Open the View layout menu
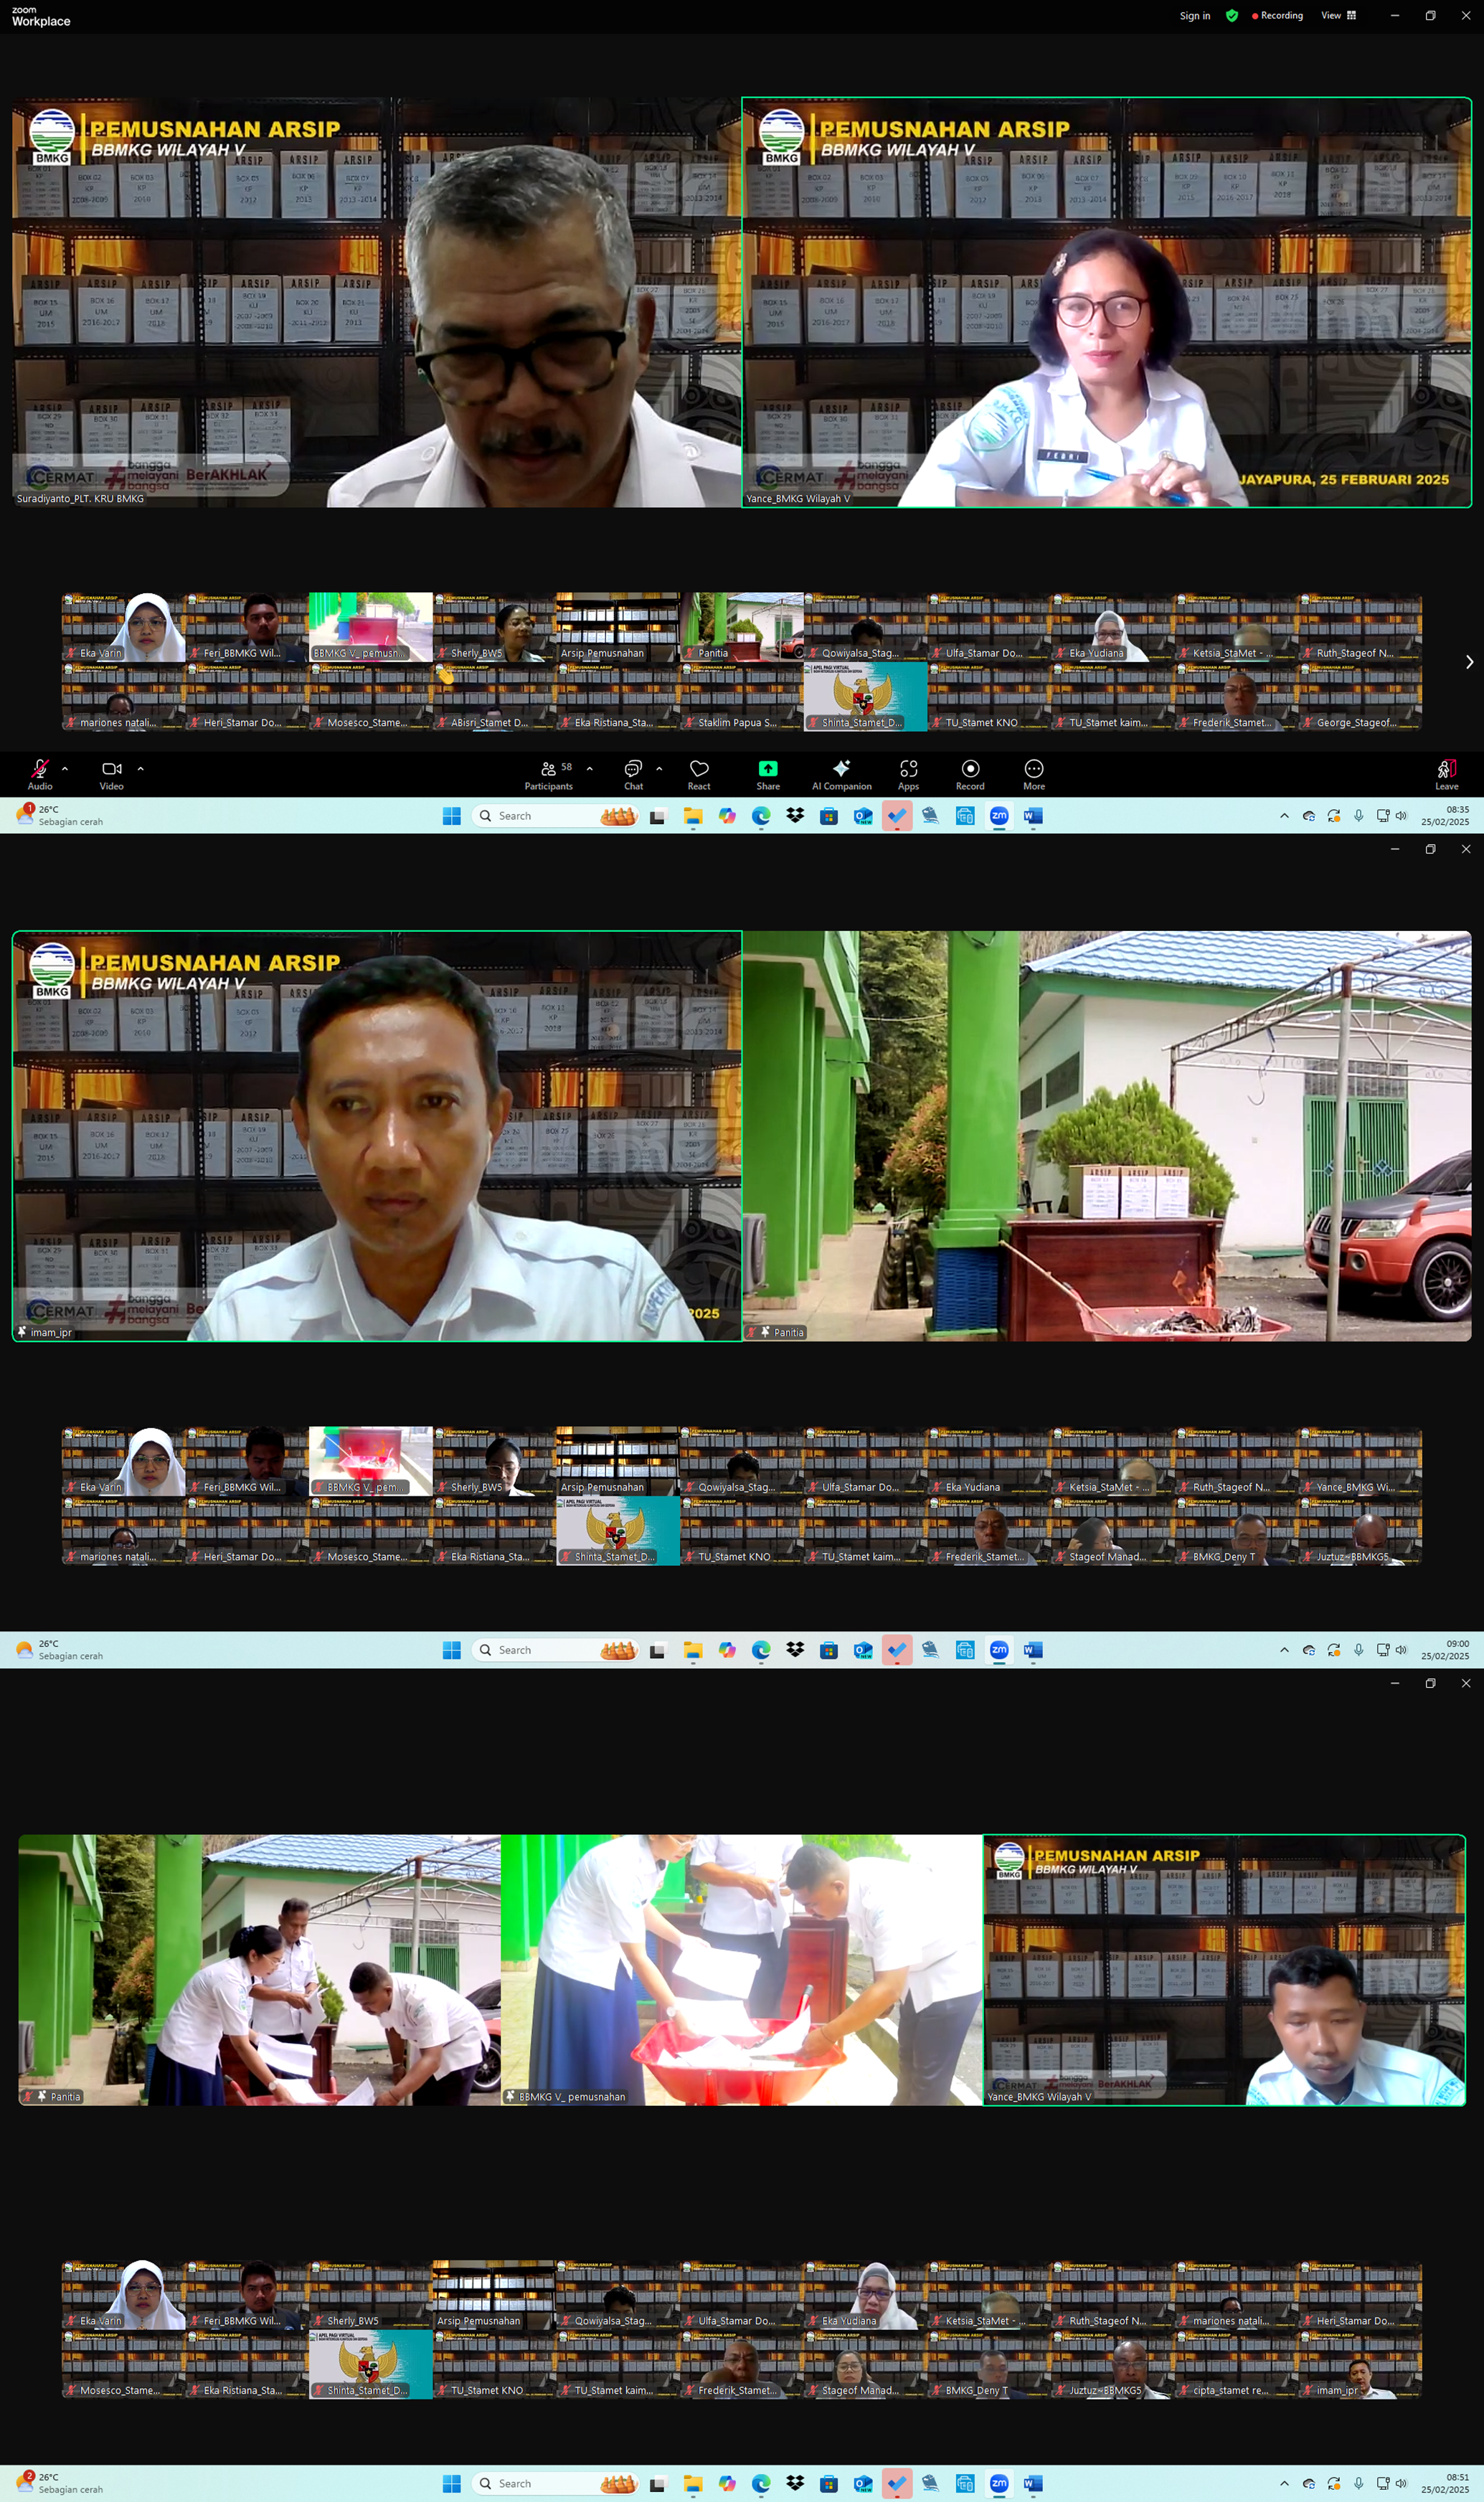Screen dimensions: 1484x2502 tap(1338, 15)
